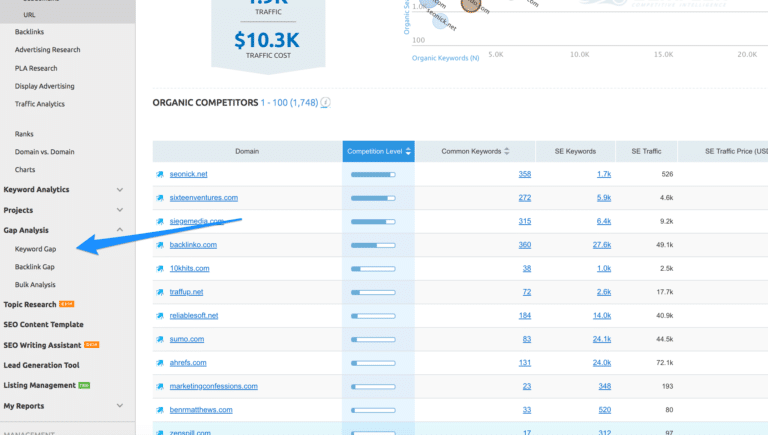The height and width of the screenshot is (435, 768).
Task: Open SEO Writing Assistant
Action: (42, 345)
